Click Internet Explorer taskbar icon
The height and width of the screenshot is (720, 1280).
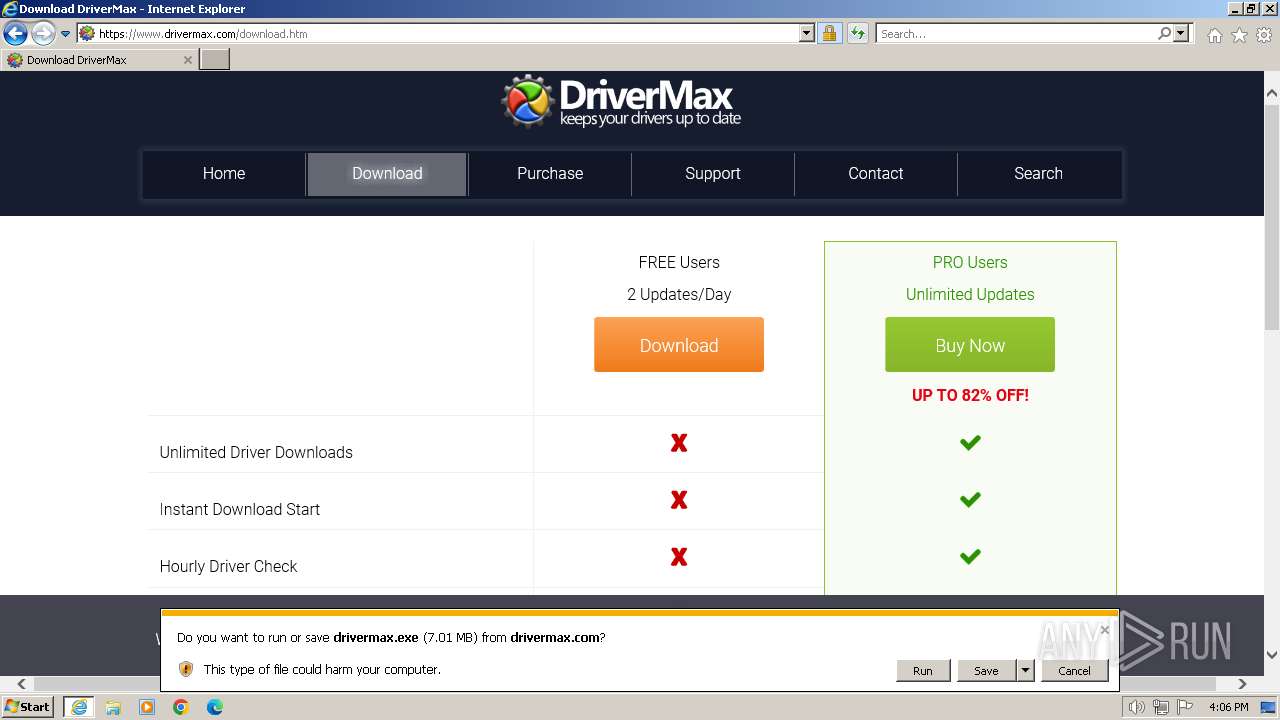click(x=79, y=707)
